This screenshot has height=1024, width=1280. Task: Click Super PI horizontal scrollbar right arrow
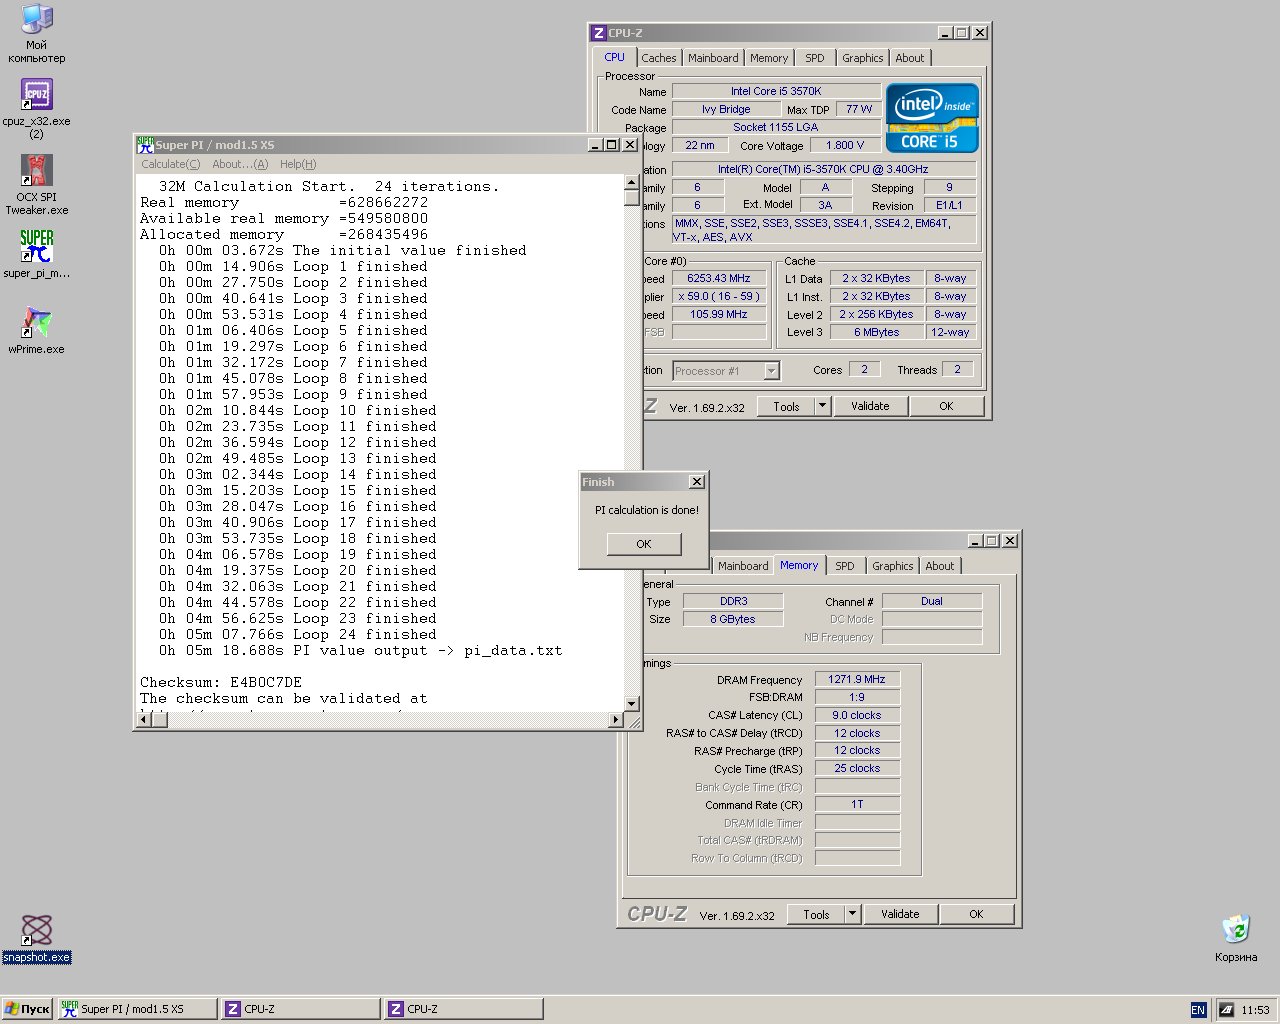[616, 719]
